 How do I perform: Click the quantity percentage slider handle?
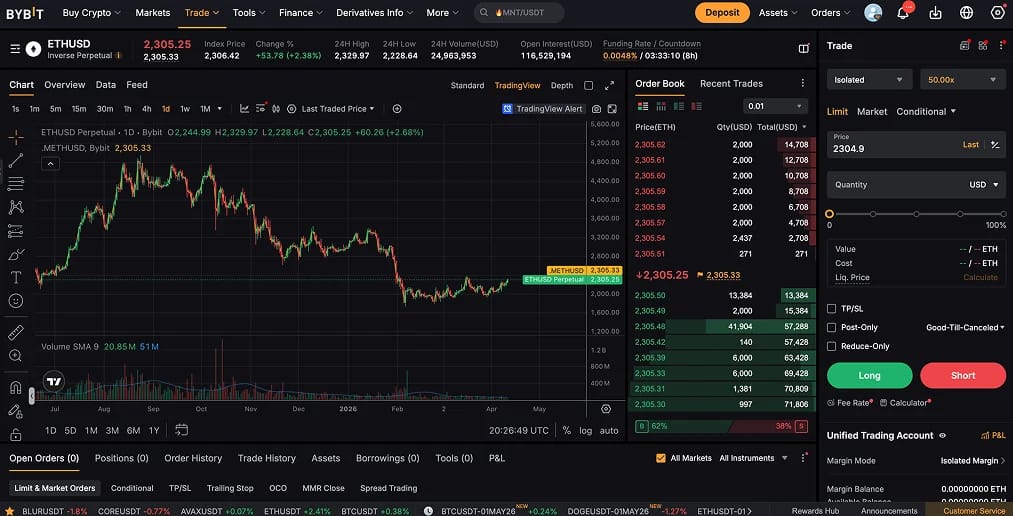830,214
